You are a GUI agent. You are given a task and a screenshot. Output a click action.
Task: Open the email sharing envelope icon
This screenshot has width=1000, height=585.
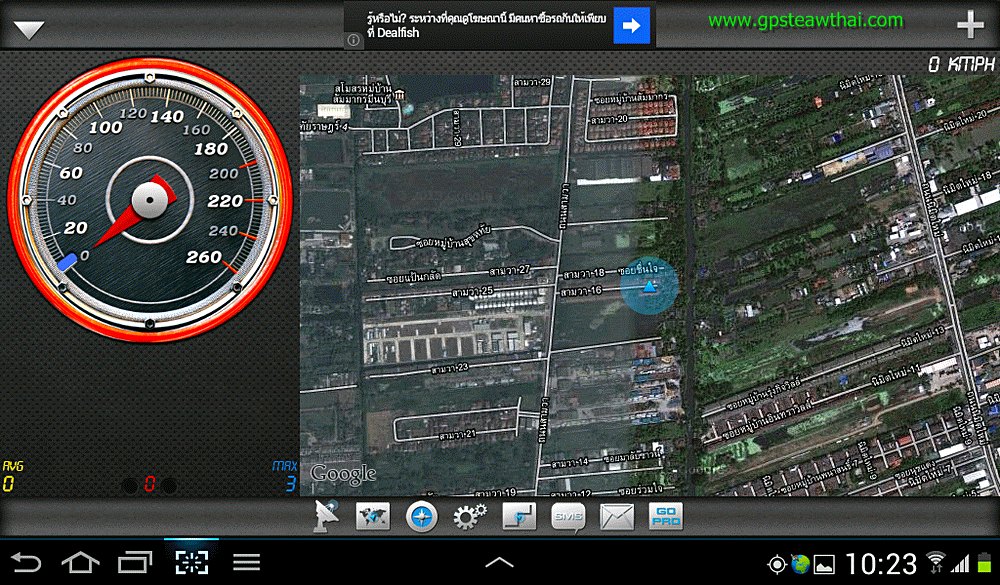click(x=614, y=517)
